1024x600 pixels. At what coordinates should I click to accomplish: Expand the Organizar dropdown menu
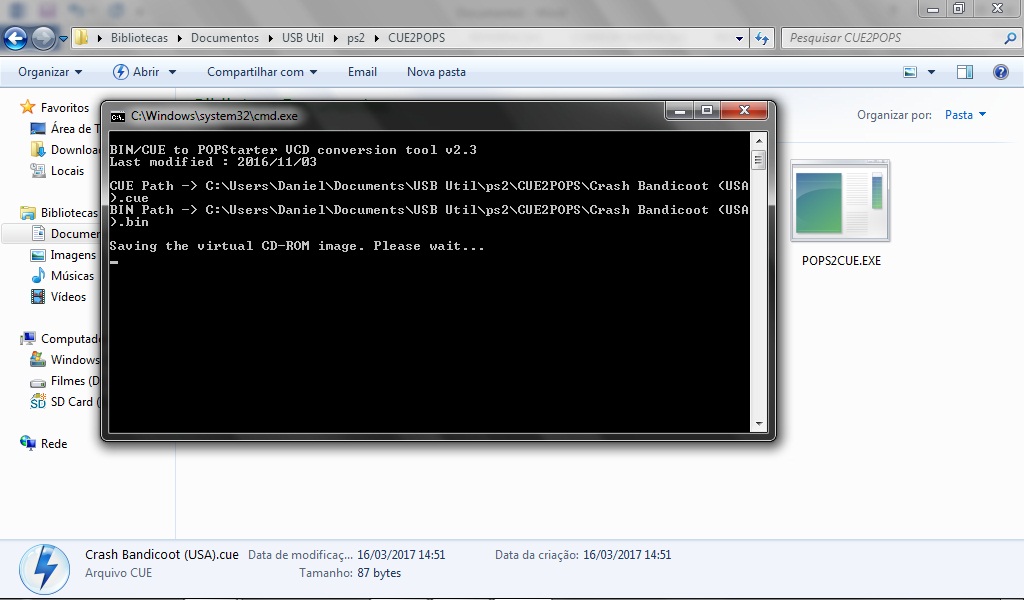click(50, 72)
